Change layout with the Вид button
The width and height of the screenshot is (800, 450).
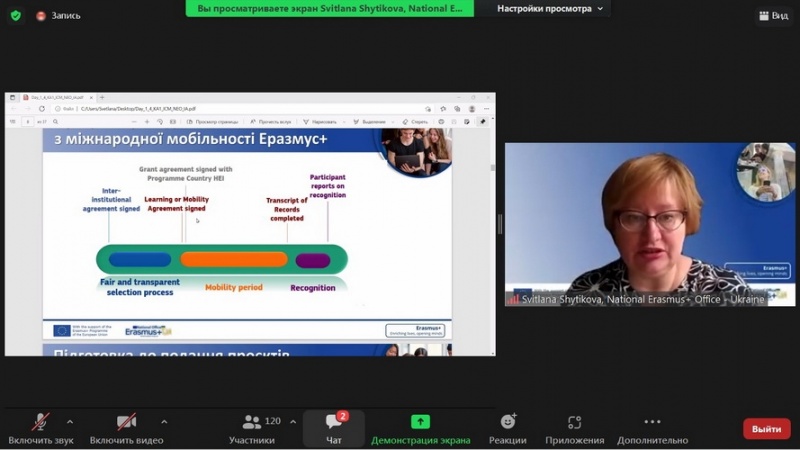772,15
